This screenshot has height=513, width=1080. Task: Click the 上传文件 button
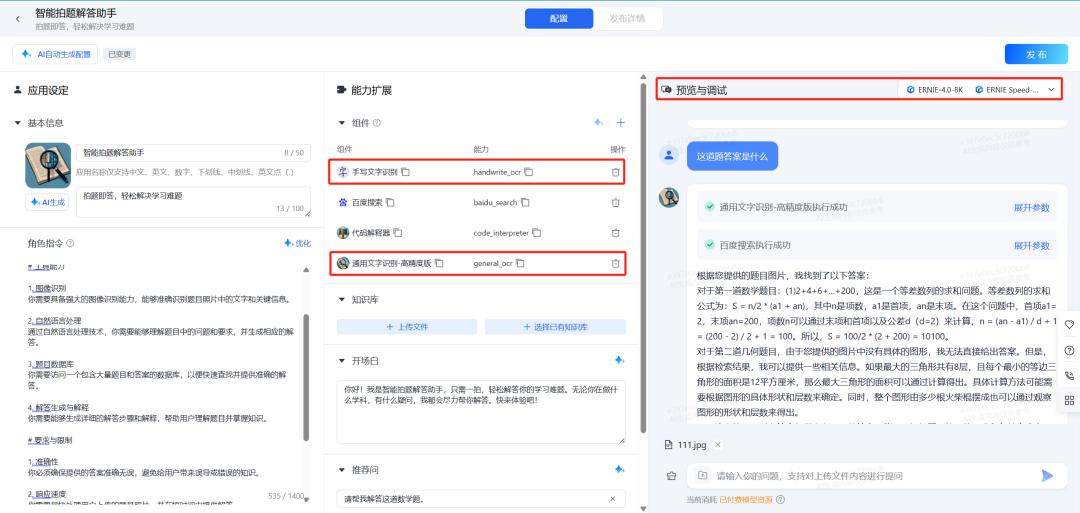pos(406,327)
